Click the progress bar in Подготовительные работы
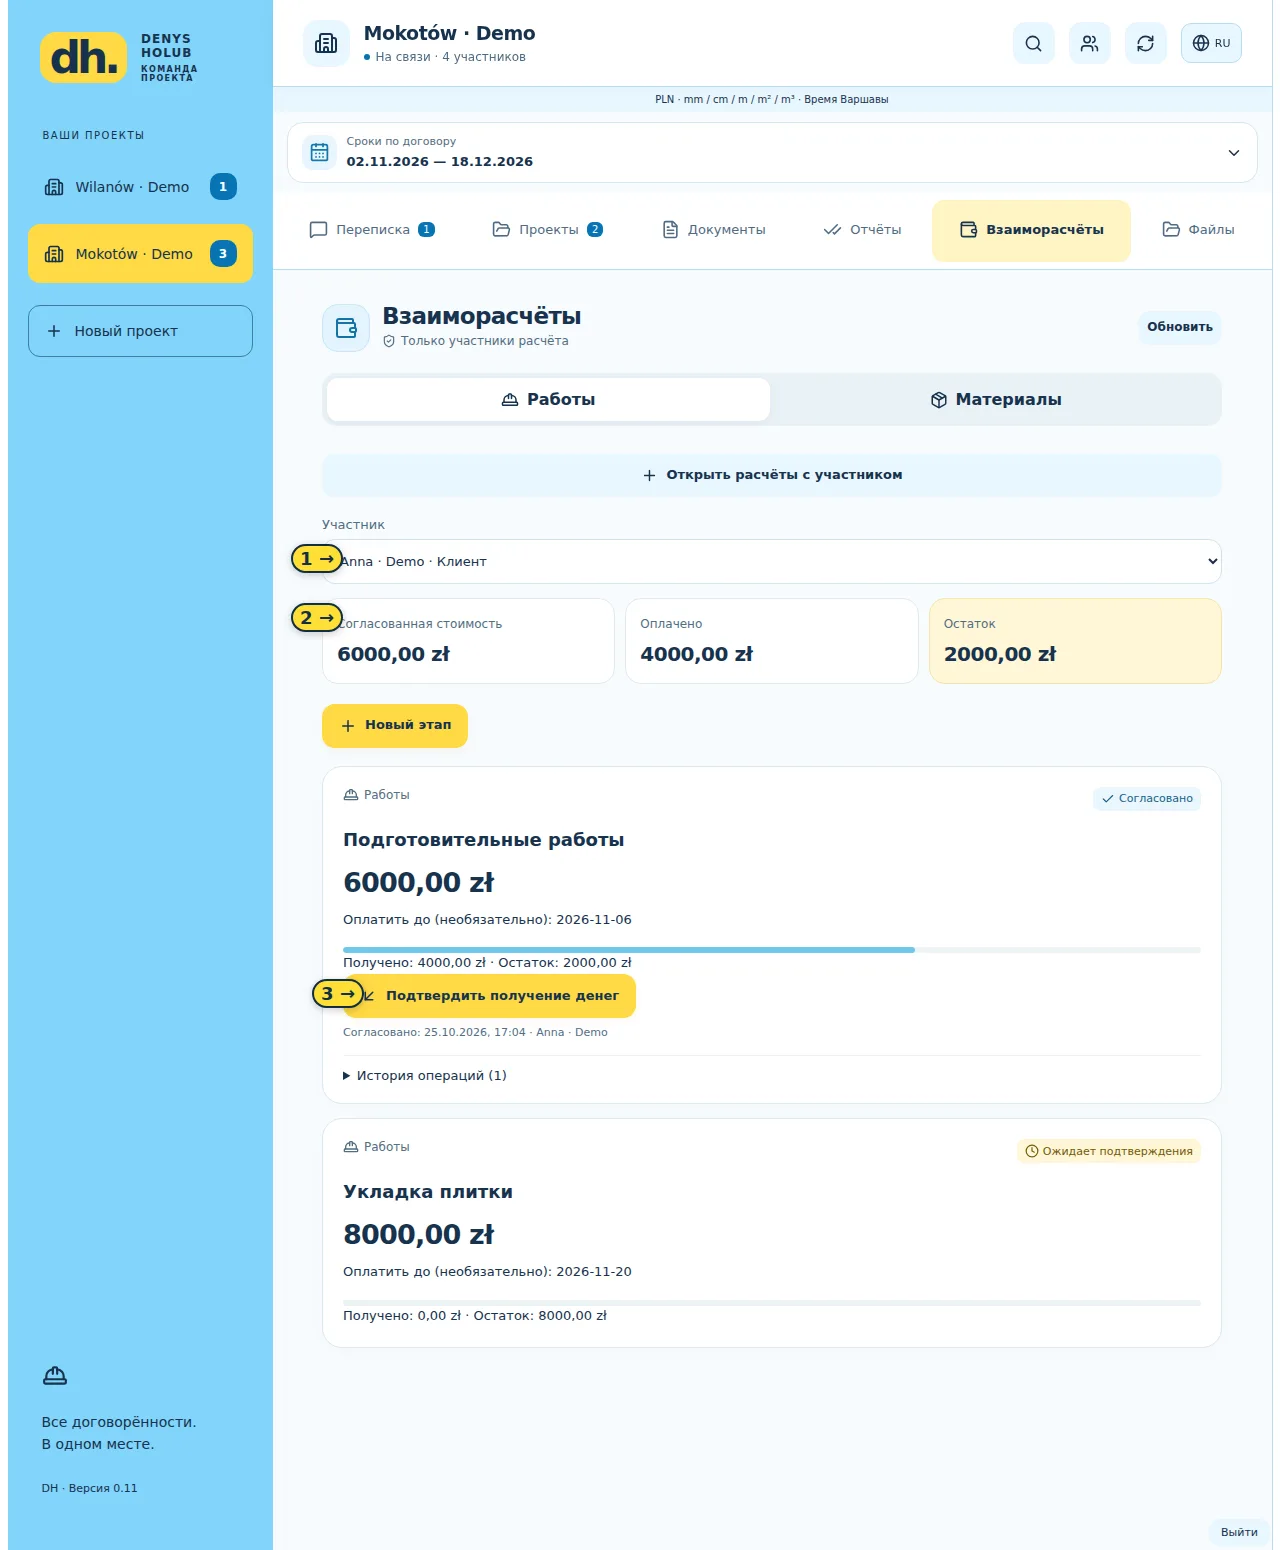The image size is (1280, 1550). 772,950
